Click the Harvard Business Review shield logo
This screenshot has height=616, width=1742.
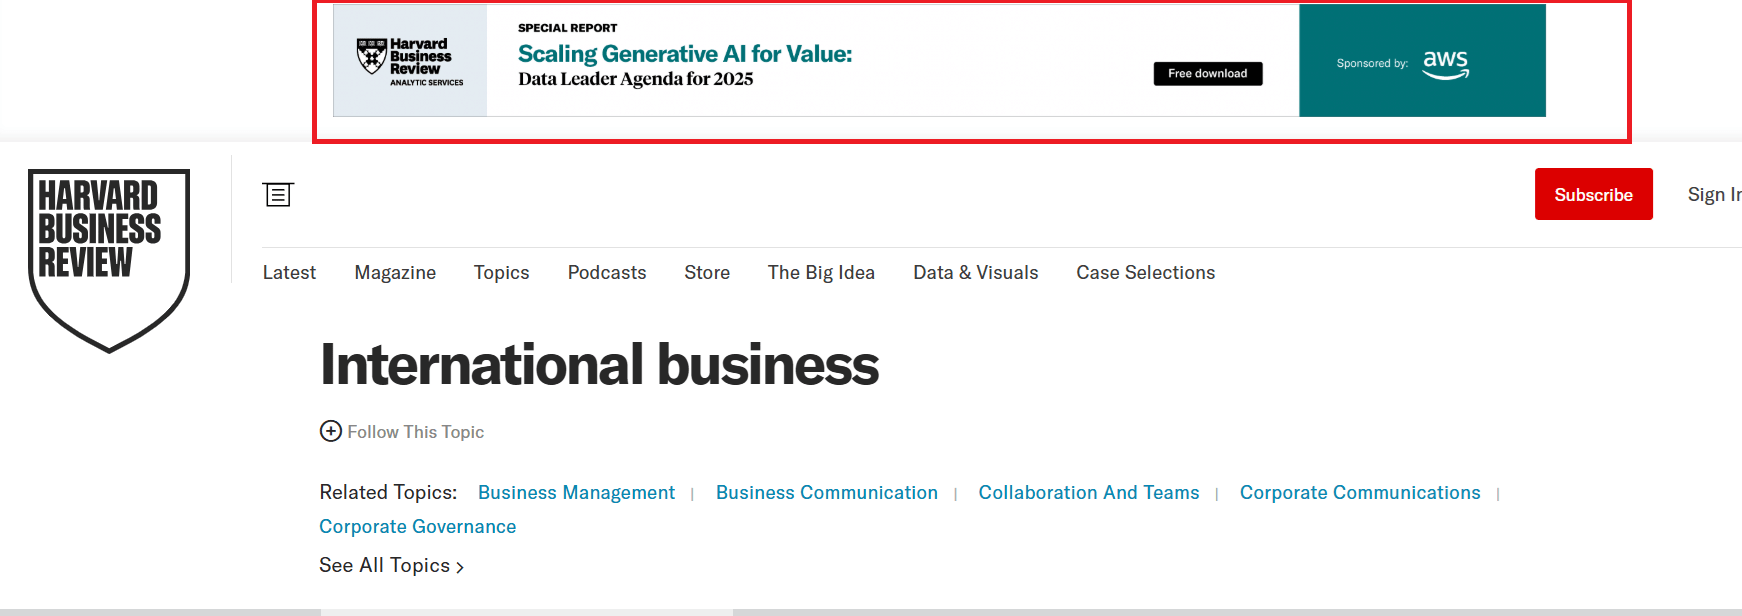pos(109,261)
